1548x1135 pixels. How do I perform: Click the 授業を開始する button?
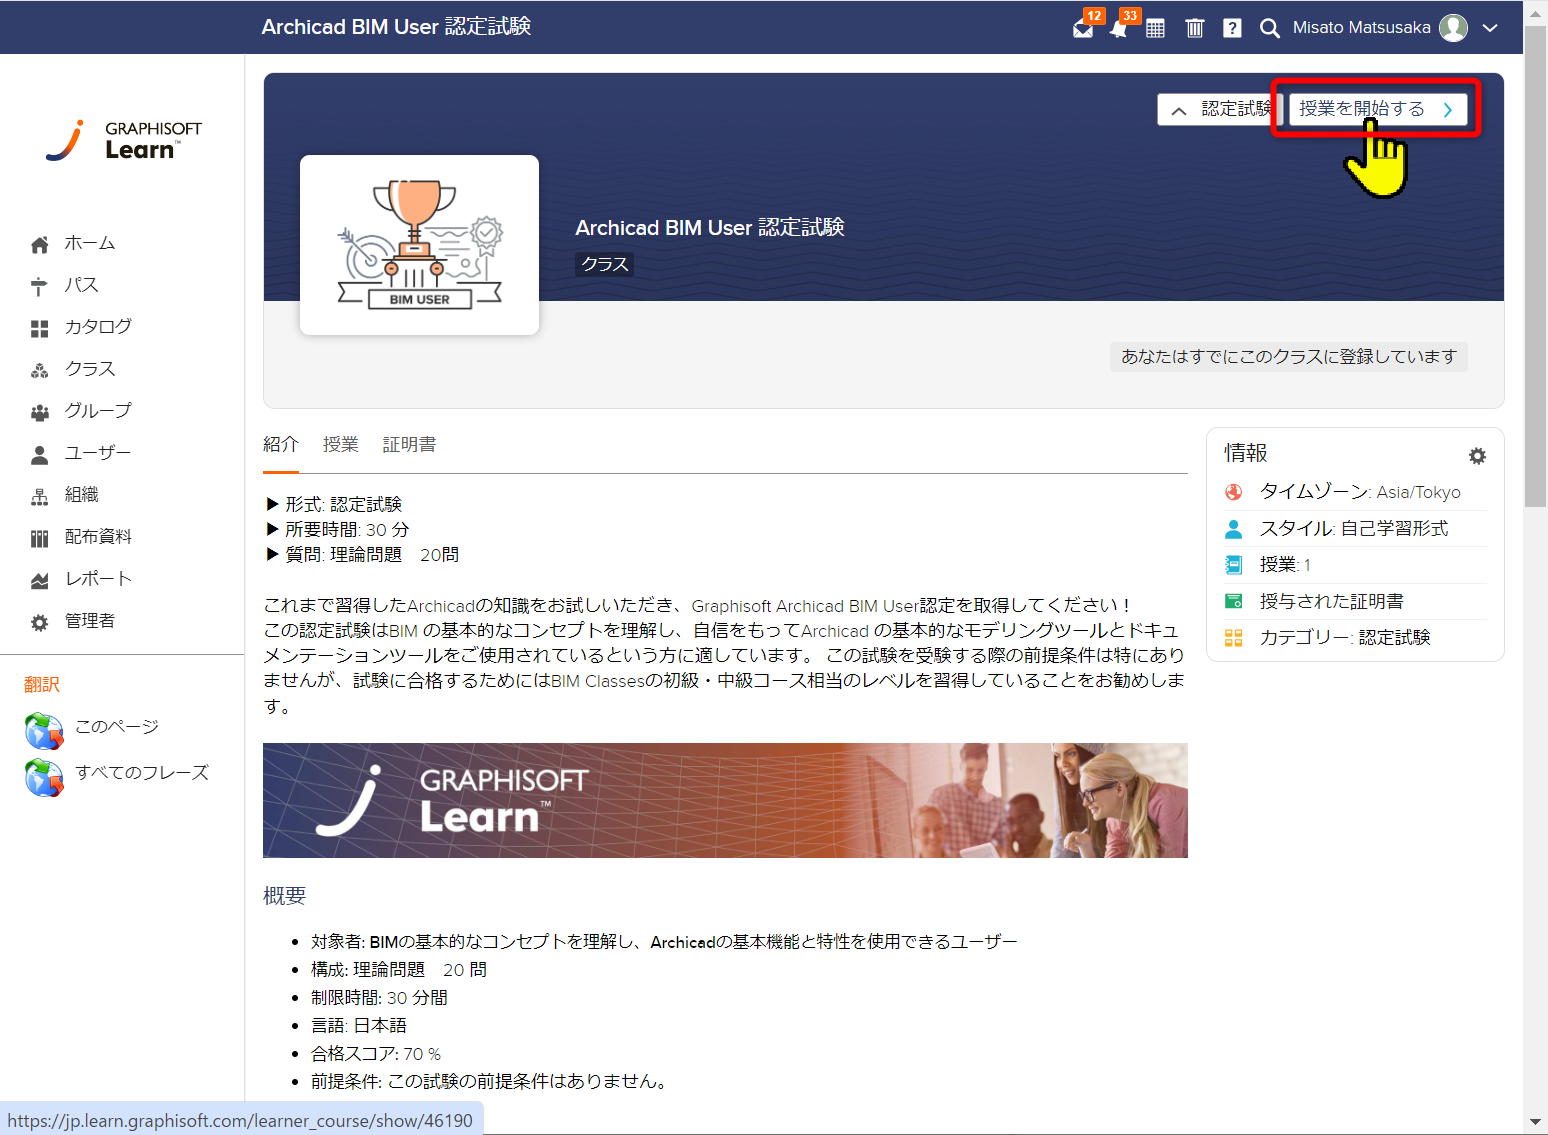(x=1377, y=109)
